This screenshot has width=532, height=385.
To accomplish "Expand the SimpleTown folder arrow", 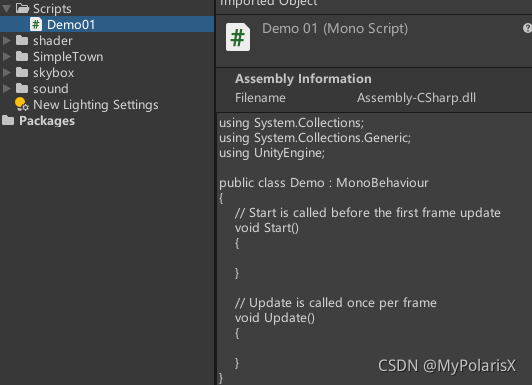I will (6, 57).
